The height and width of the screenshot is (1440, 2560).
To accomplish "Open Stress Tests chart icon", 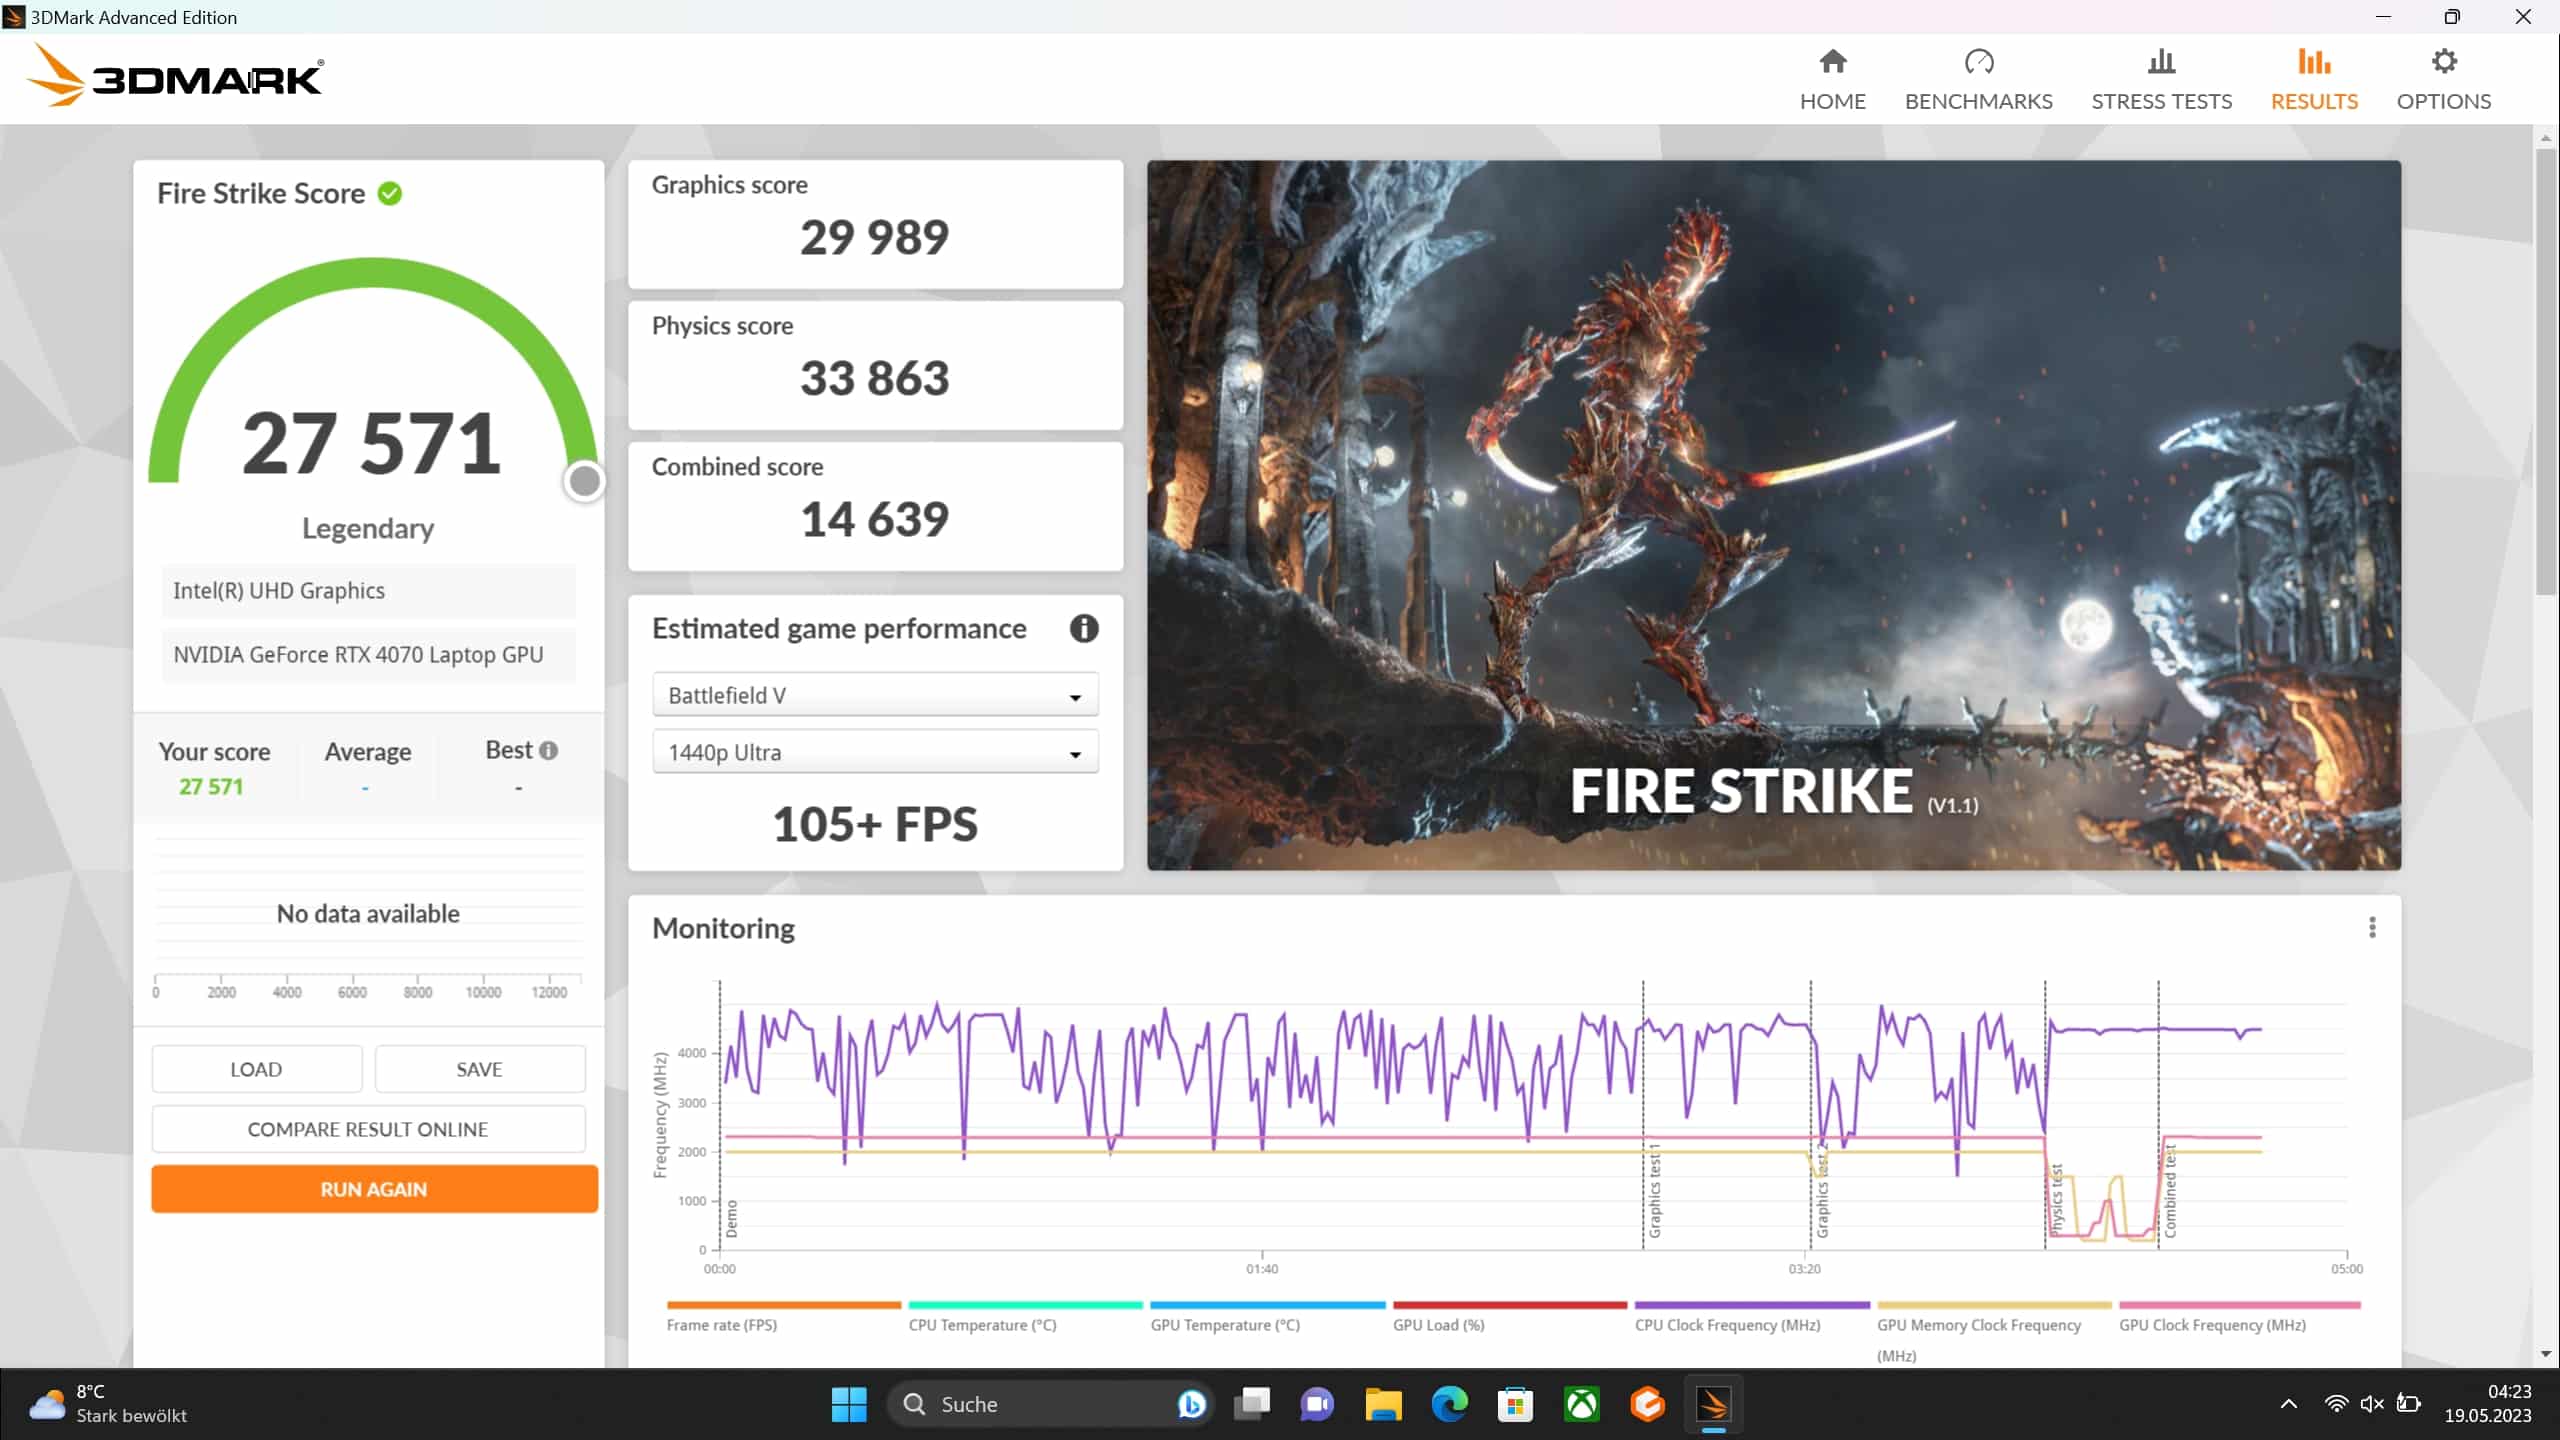I will pos(2161,62).
